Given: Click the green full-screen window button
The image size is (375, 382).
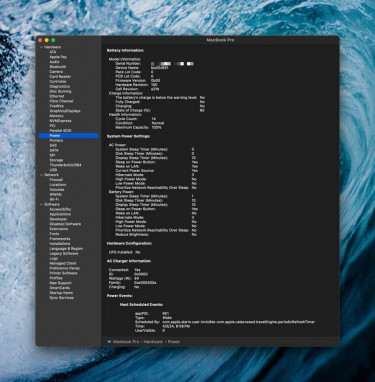Looking at the screenshot, I should [x=53, y=40].
